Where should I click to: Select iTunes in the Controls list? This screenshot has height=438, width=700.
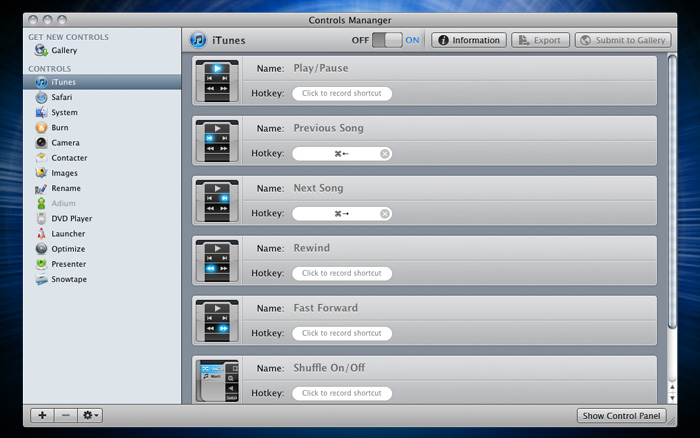click(102, 82)
